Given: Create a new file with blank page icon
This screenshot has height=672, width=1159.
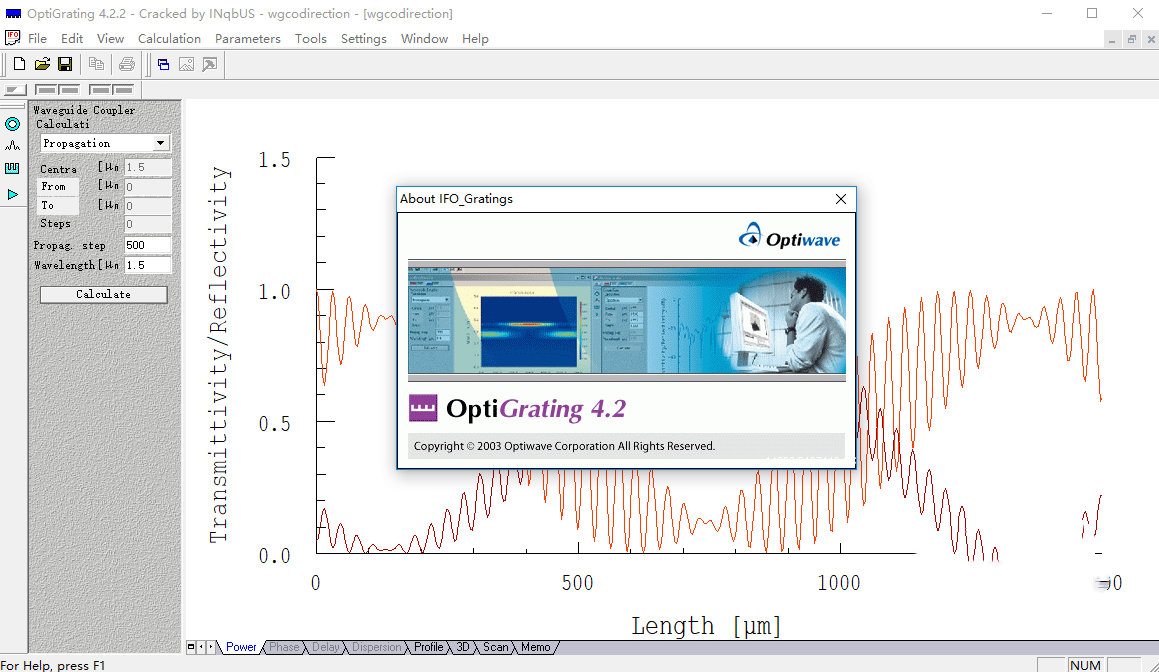Looking at the screenshot, I should click(19, 64).
